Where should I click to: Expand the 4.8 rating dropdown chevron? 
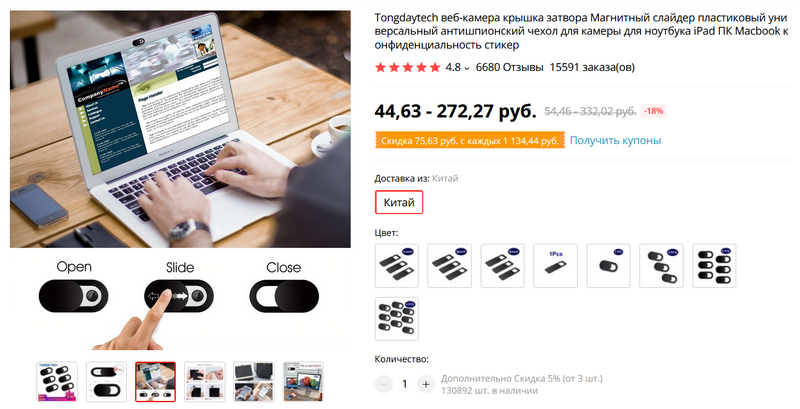point(466,68)
